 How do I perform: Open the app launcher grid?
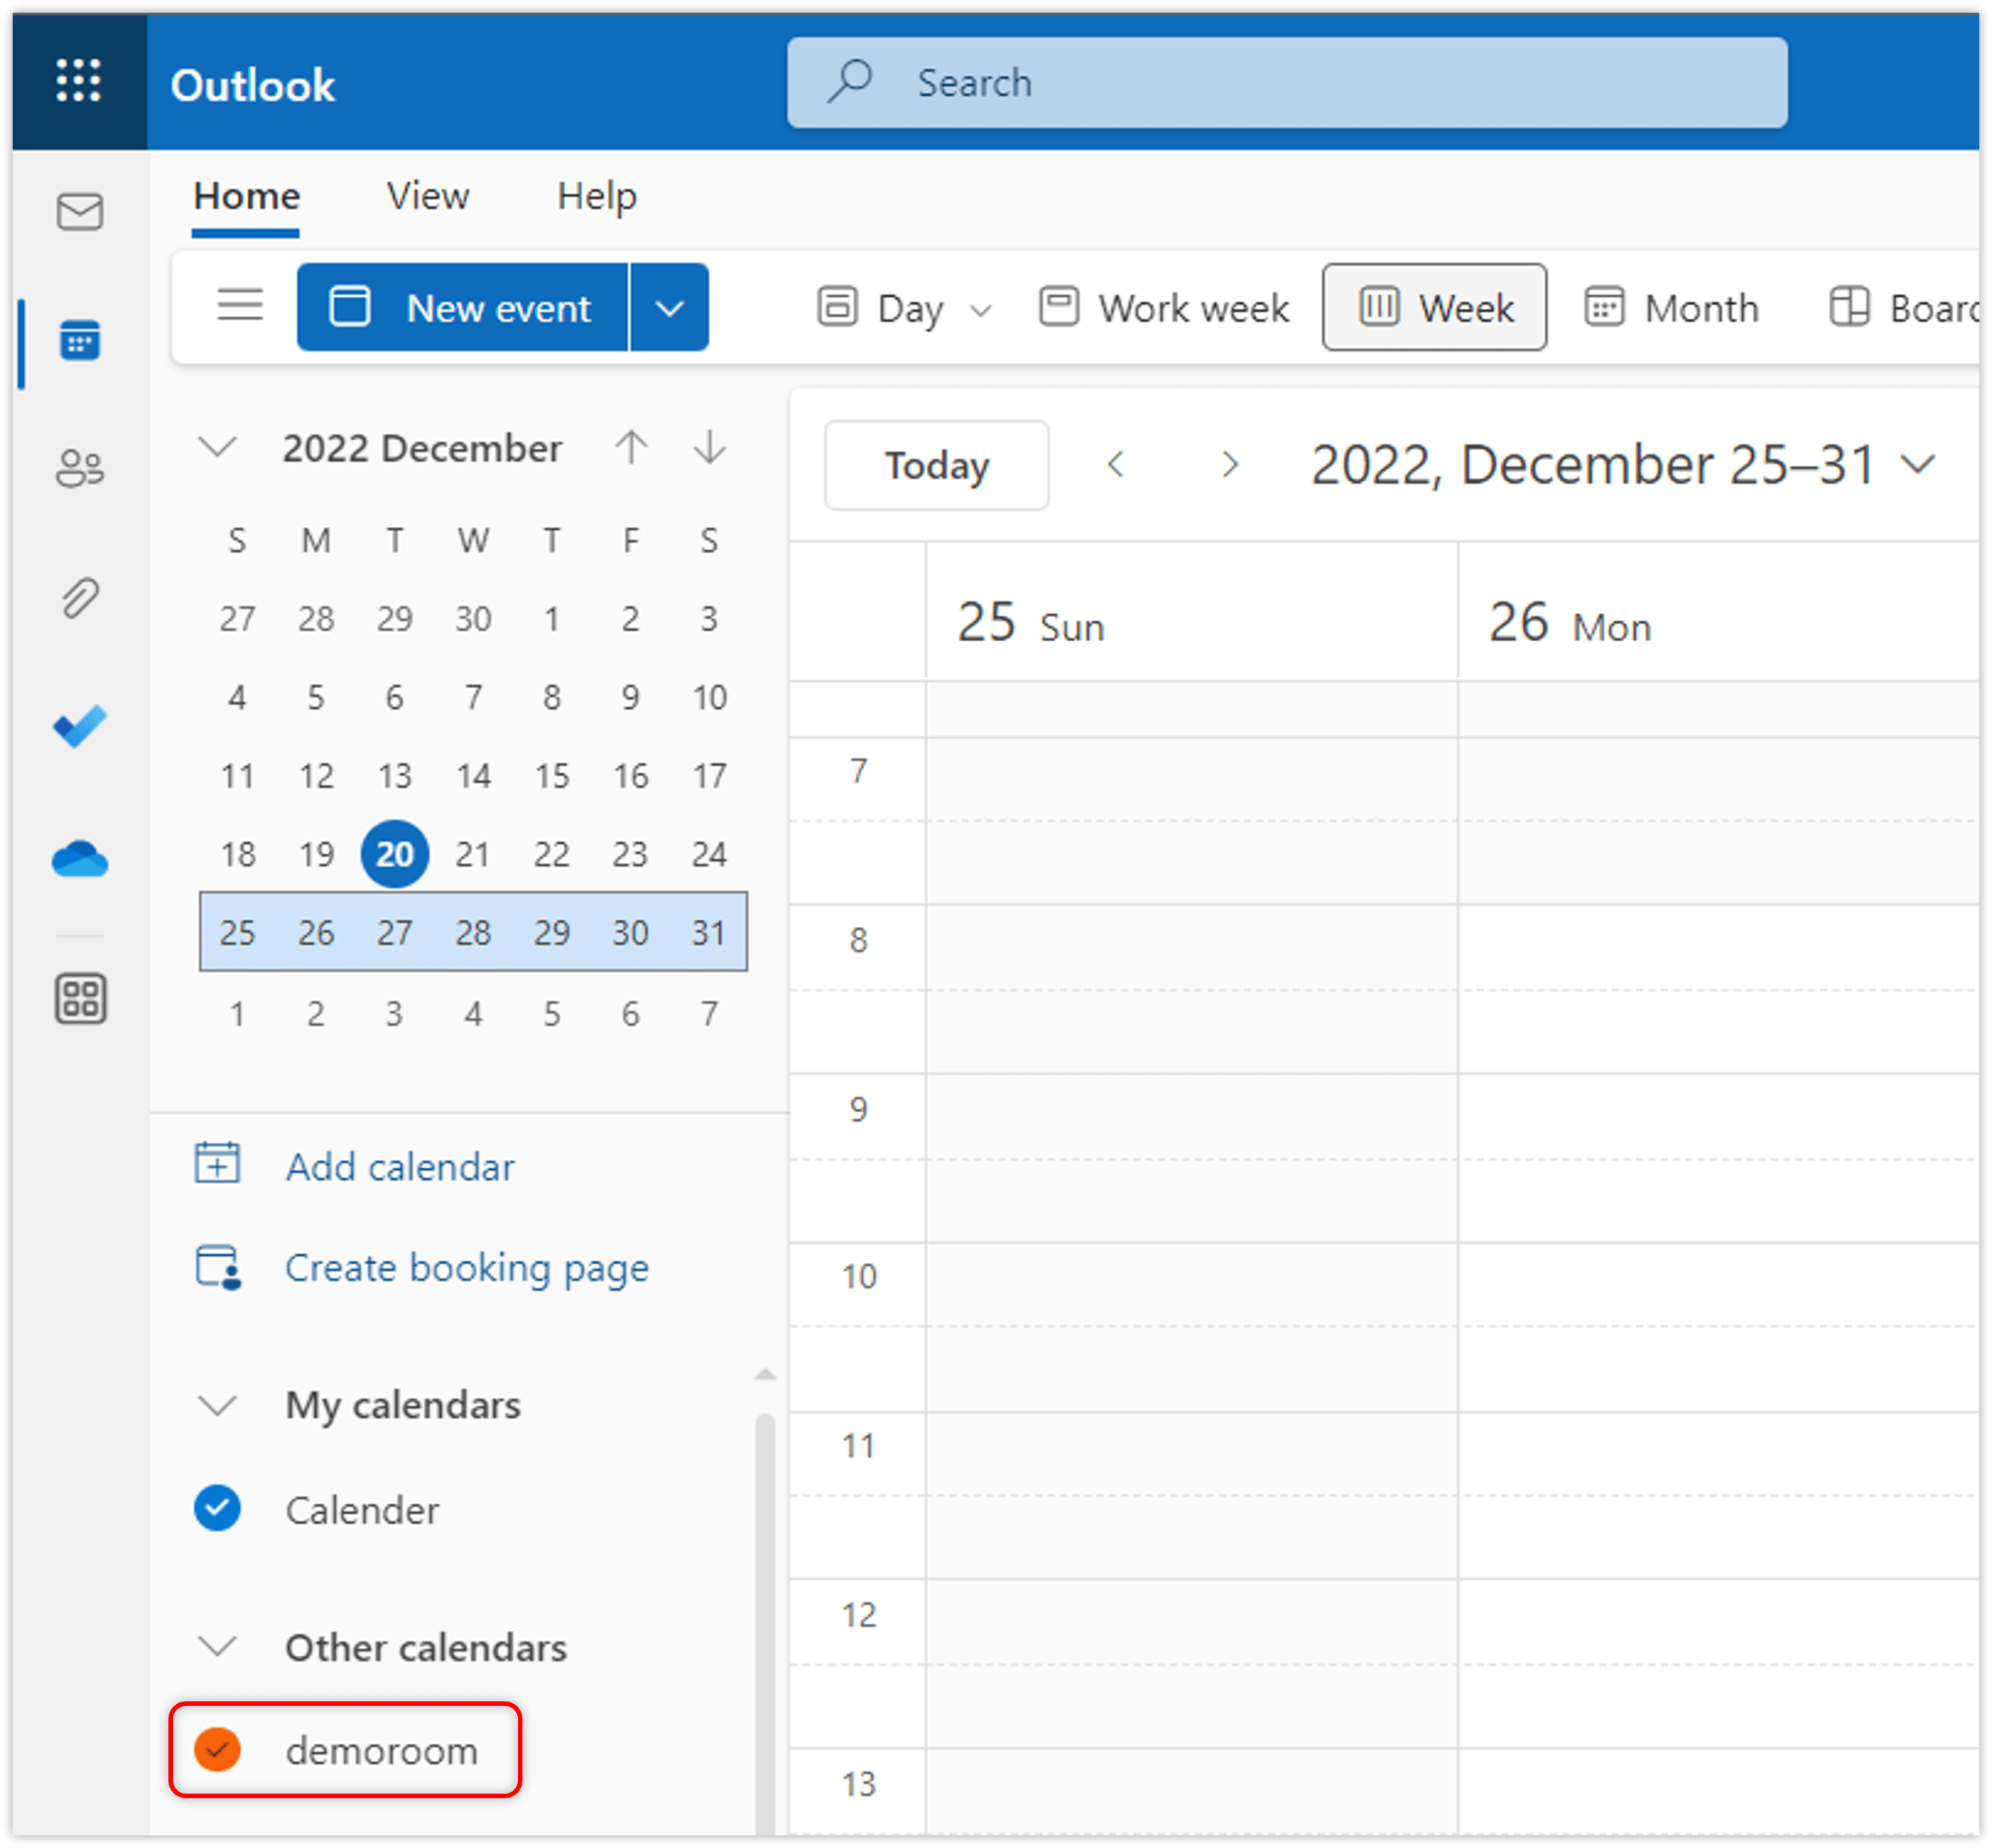click(78, 81)
